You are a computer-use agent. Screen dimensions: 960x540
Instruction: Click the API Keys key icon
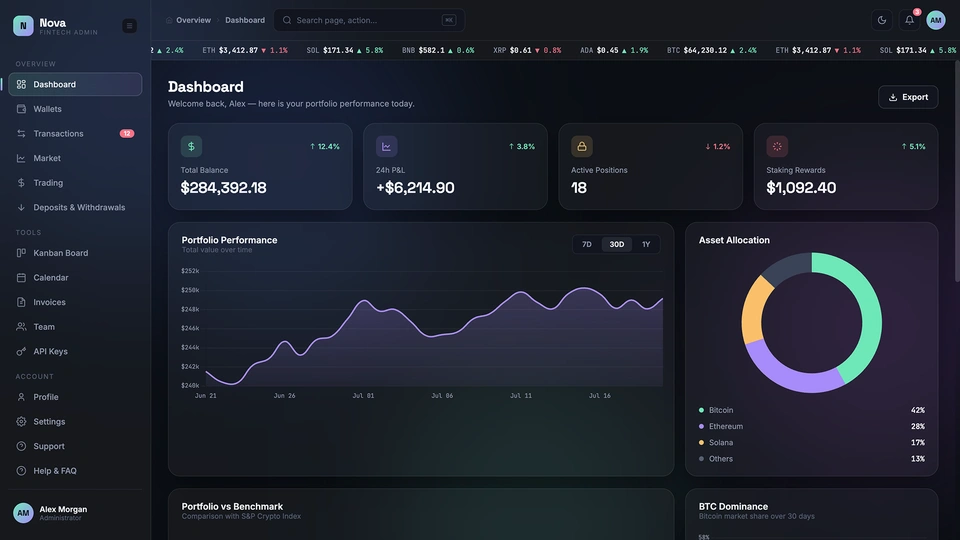coord(21,351)
